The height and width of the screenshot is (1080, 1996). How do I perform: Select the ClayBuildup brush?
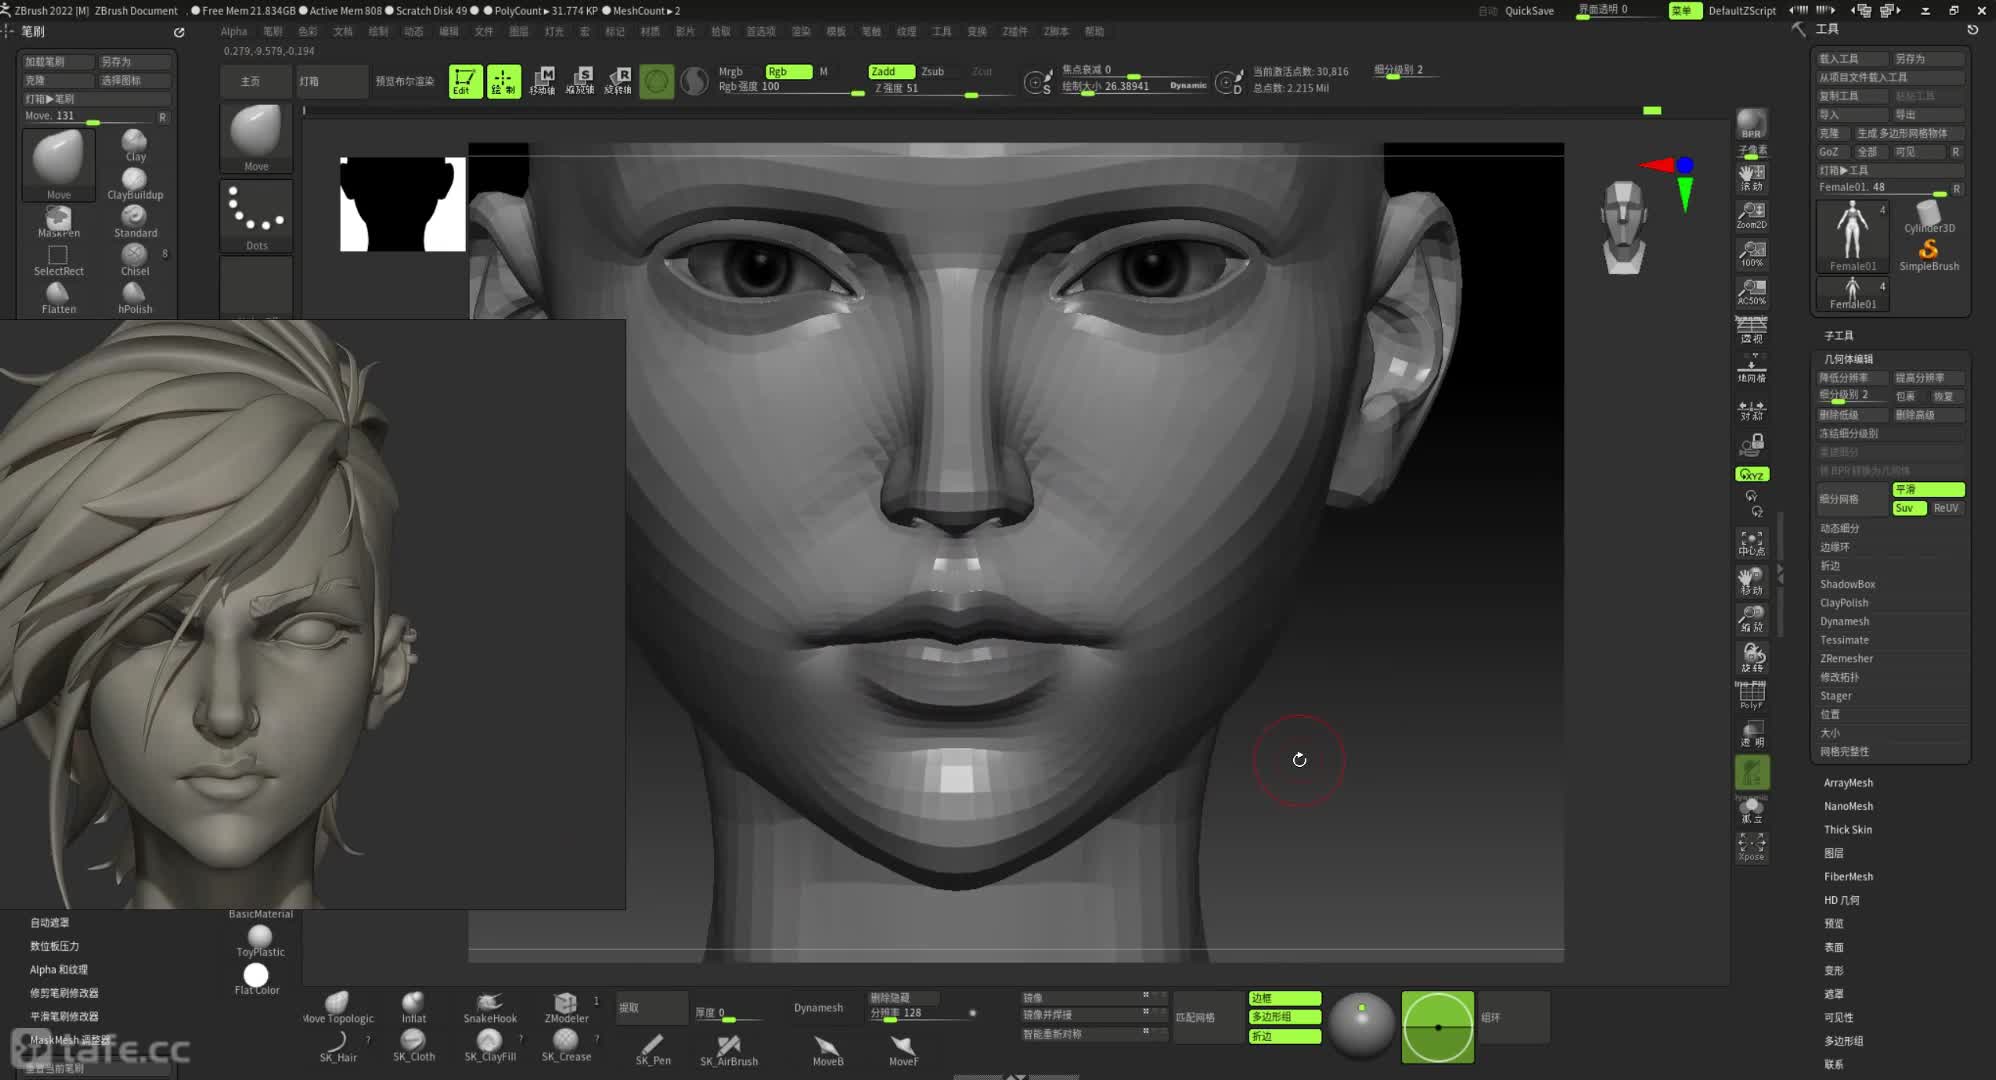tap(135, 183)
